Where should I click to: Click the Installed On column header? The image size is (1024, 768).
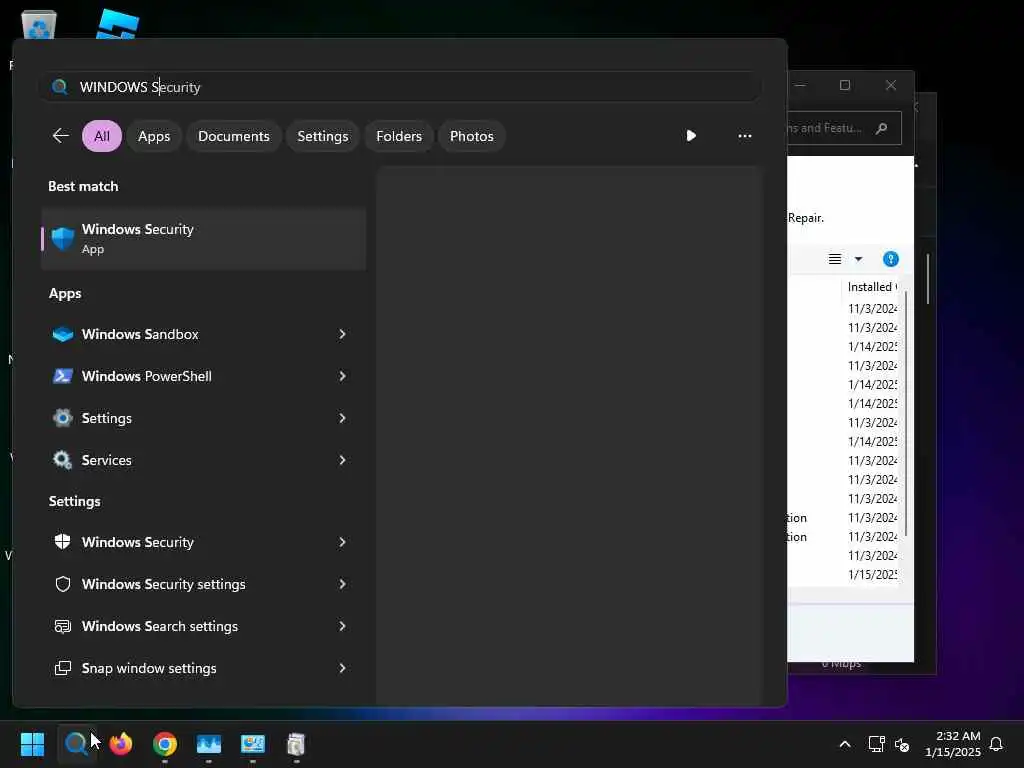[872, 287]
